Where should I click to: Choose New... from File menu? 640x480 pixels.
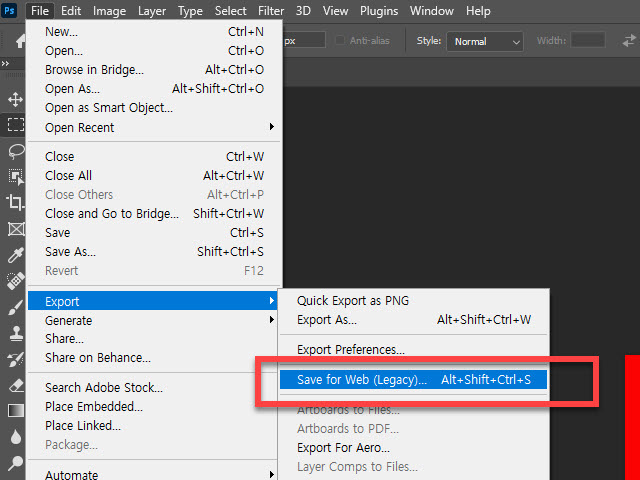(x=154, y=31)
